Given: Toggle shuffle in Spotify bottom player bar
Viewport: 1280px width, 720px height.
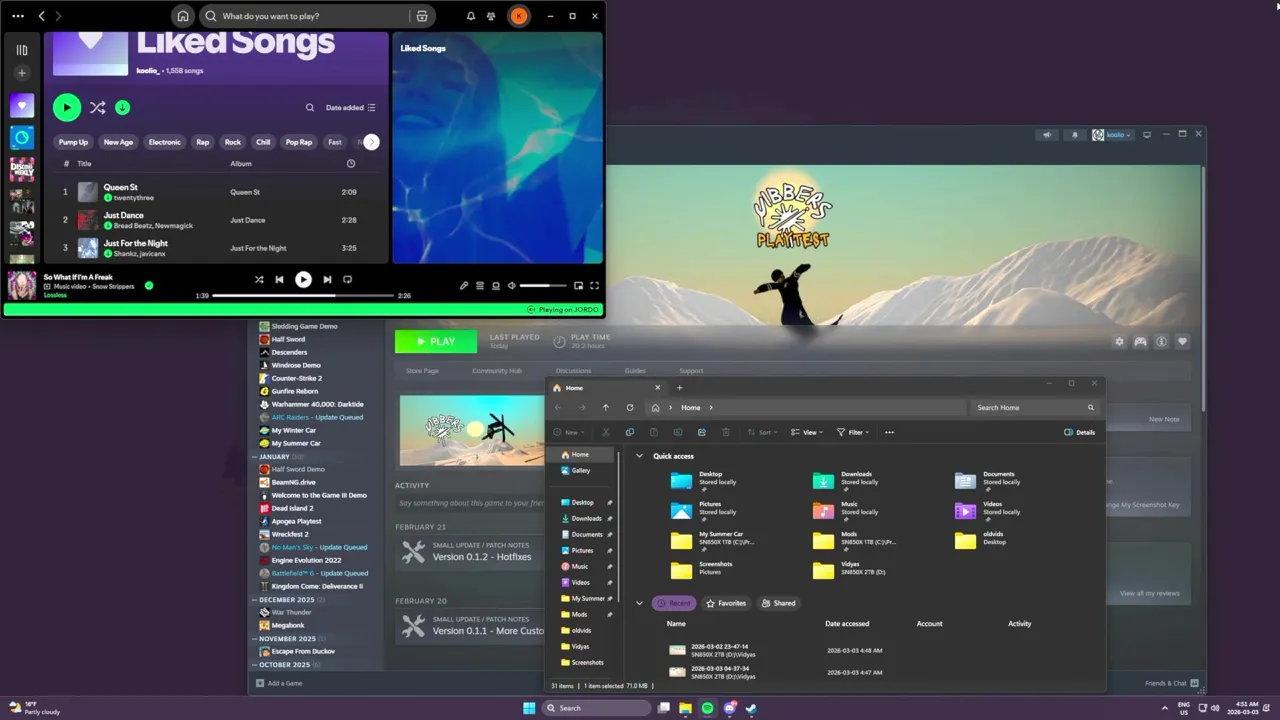Looking at the screenshot, I should (x=259, y=280).
